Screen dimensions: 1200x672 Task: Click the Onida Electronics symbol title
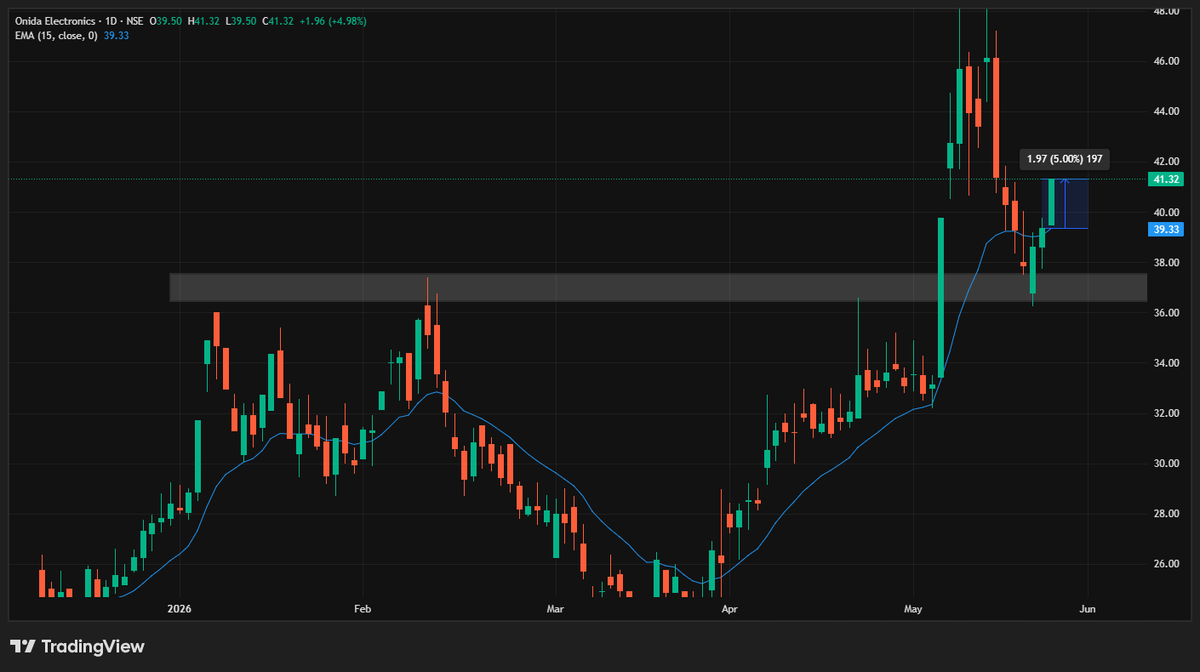coord(57,20)
